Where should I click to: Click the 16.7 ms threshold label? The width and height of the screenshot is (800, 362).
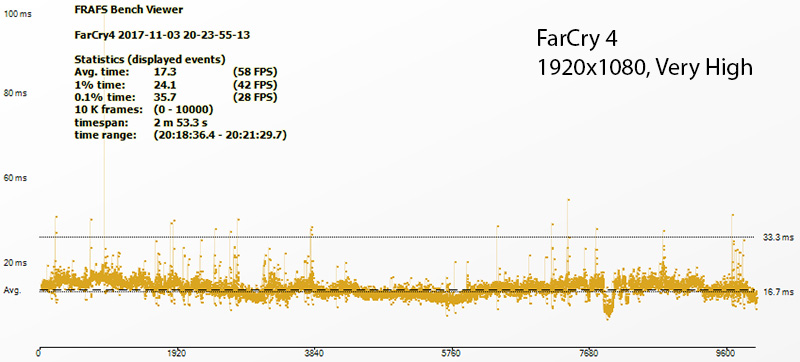pyautogui.click(x=779, y=293)
